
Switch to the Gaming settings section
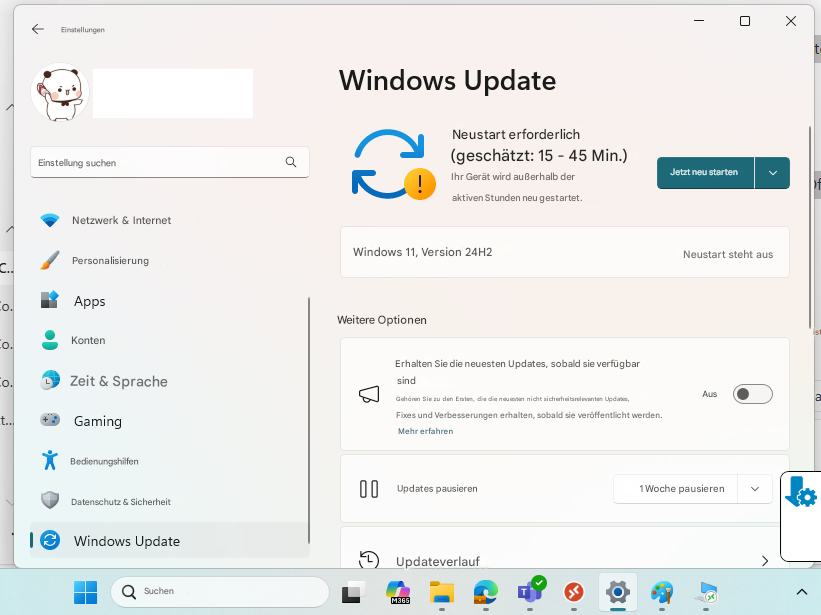51,420
